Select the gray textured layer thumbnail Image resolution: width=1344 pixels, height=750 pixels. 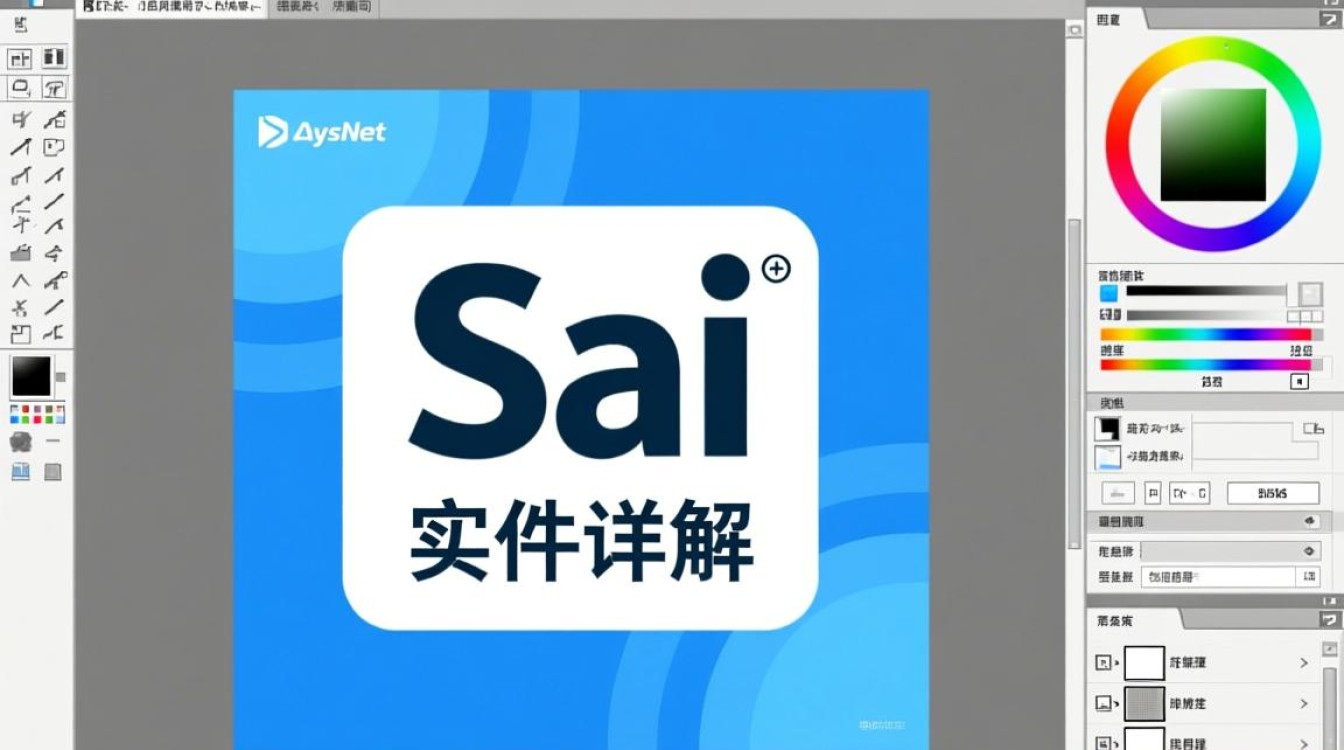click(x=1144, y=704)
